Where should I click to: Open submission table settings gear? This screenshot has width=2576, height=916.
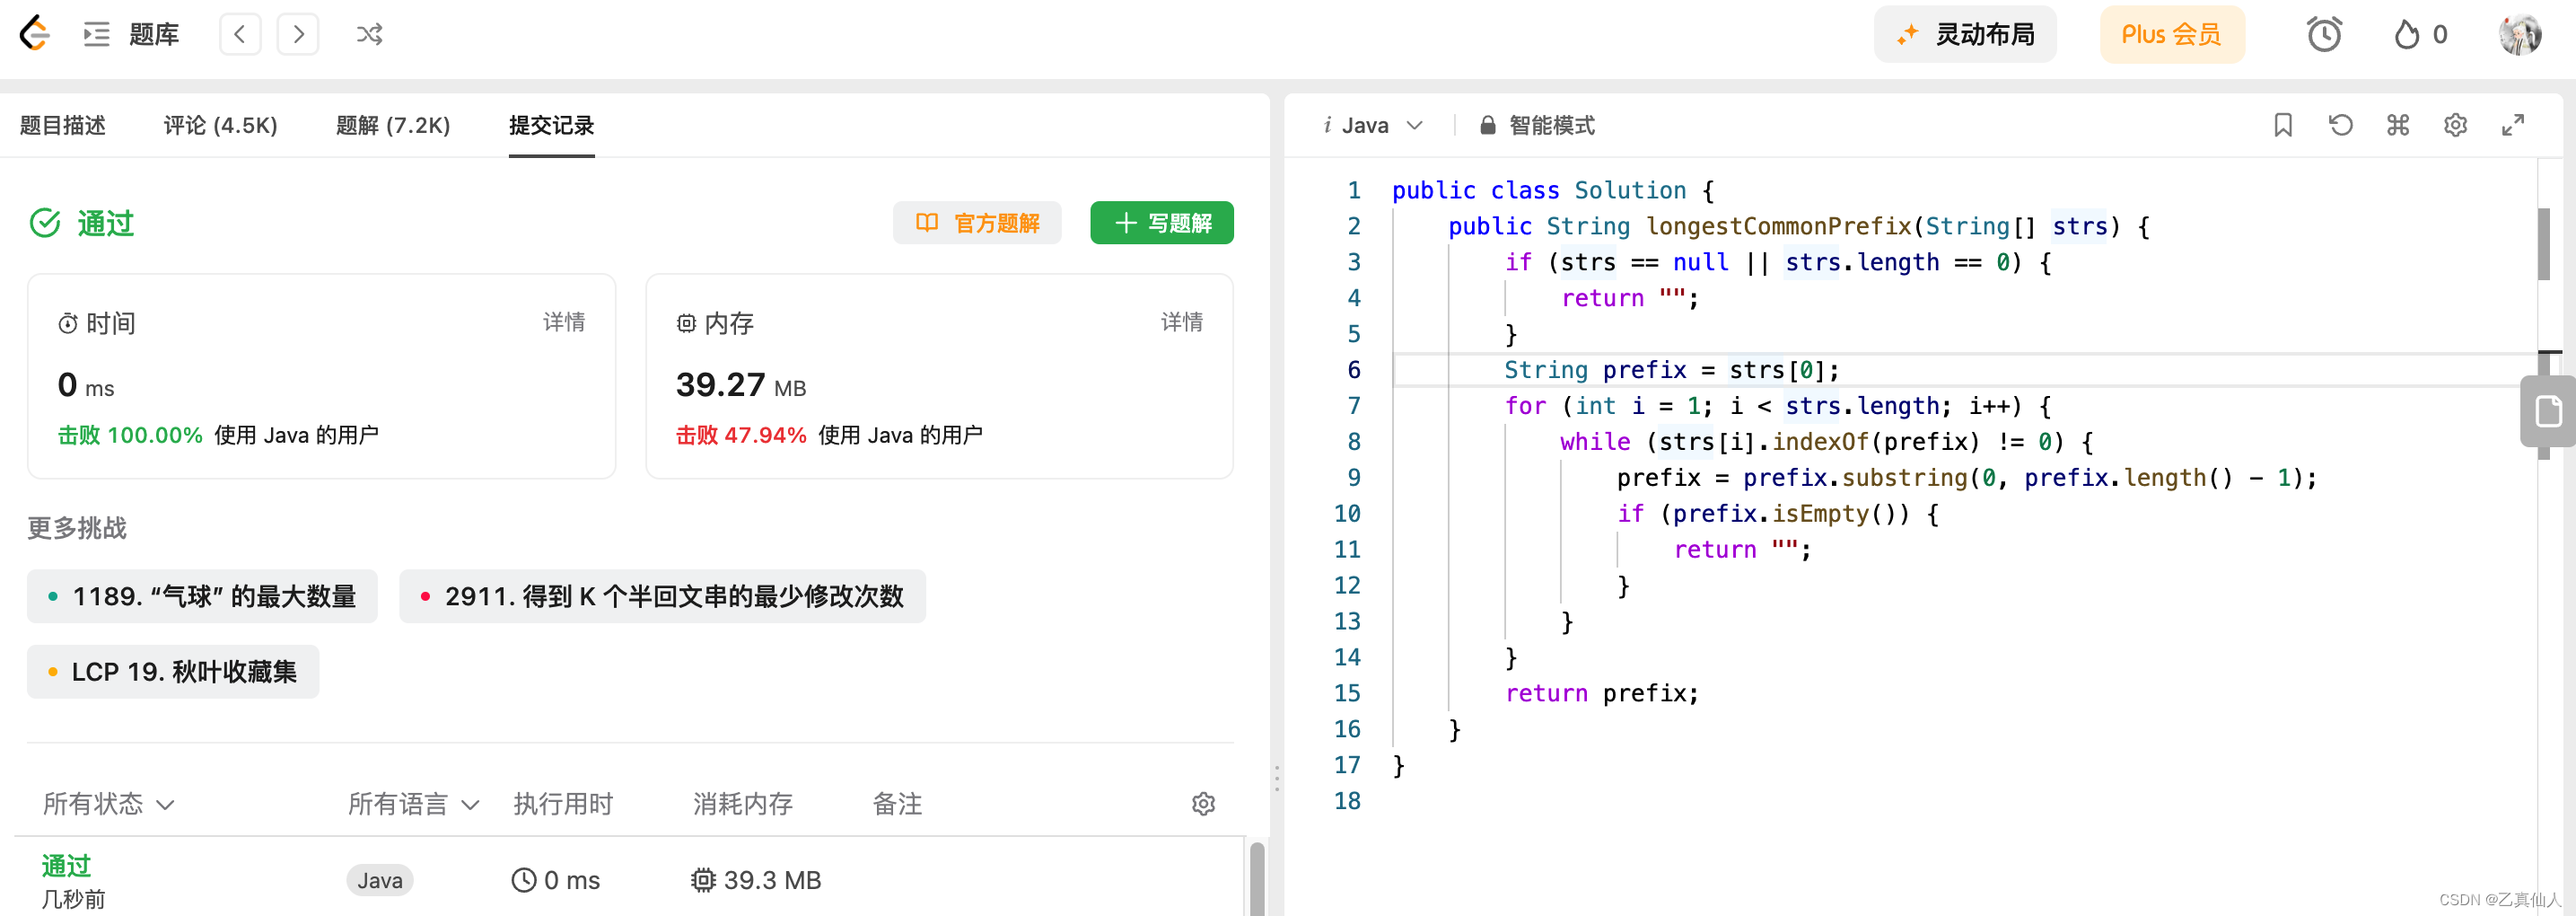pos(1204,804)
